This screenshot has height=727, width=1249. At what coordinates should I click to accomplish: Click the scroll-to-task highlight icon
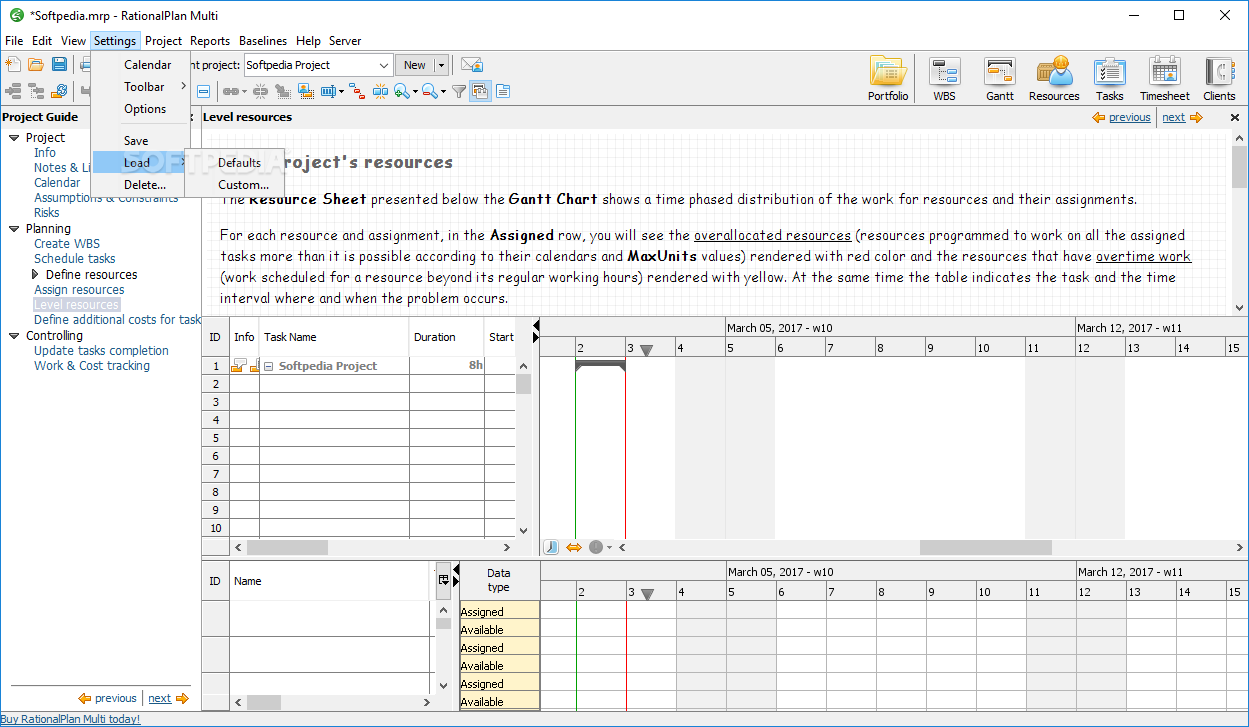(380, 91)
